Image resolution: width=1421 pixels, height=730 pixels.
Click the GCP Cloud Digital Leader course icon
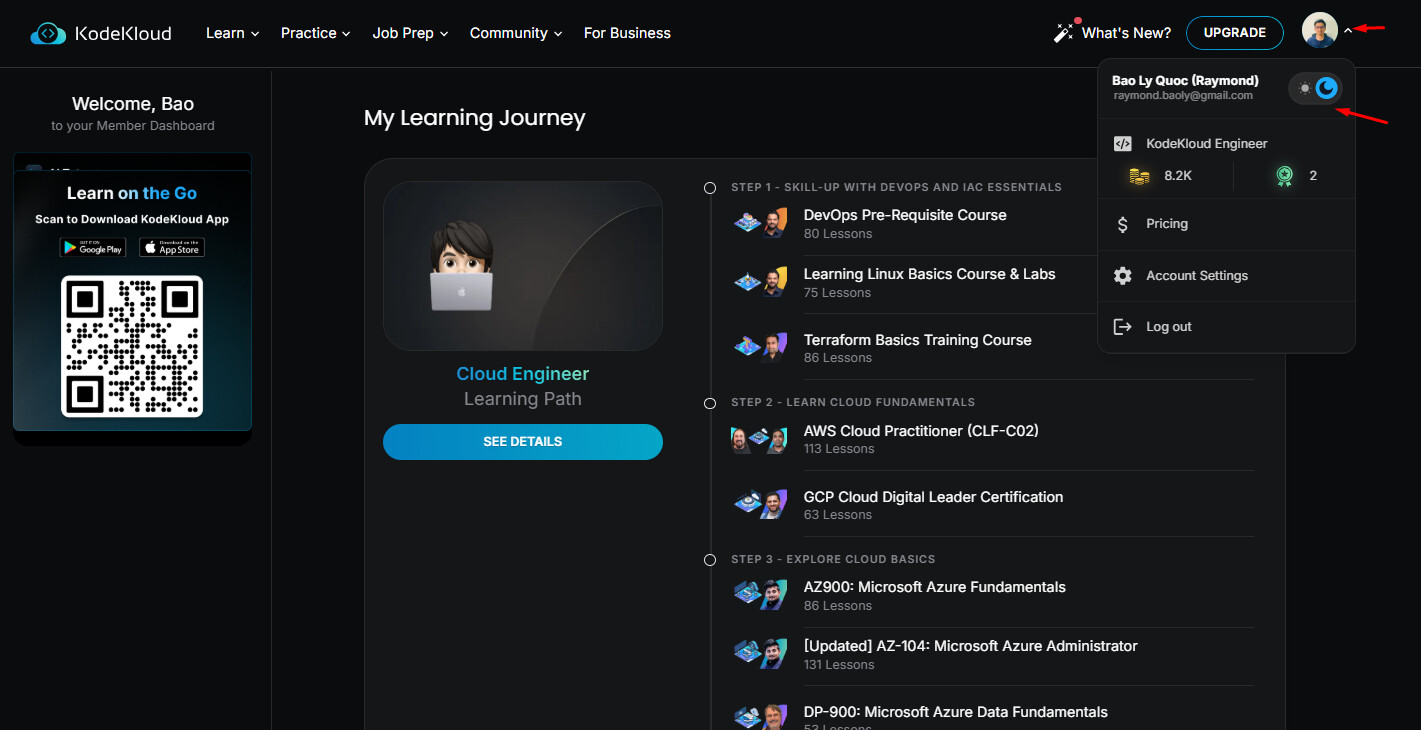(x=761, y=505)
